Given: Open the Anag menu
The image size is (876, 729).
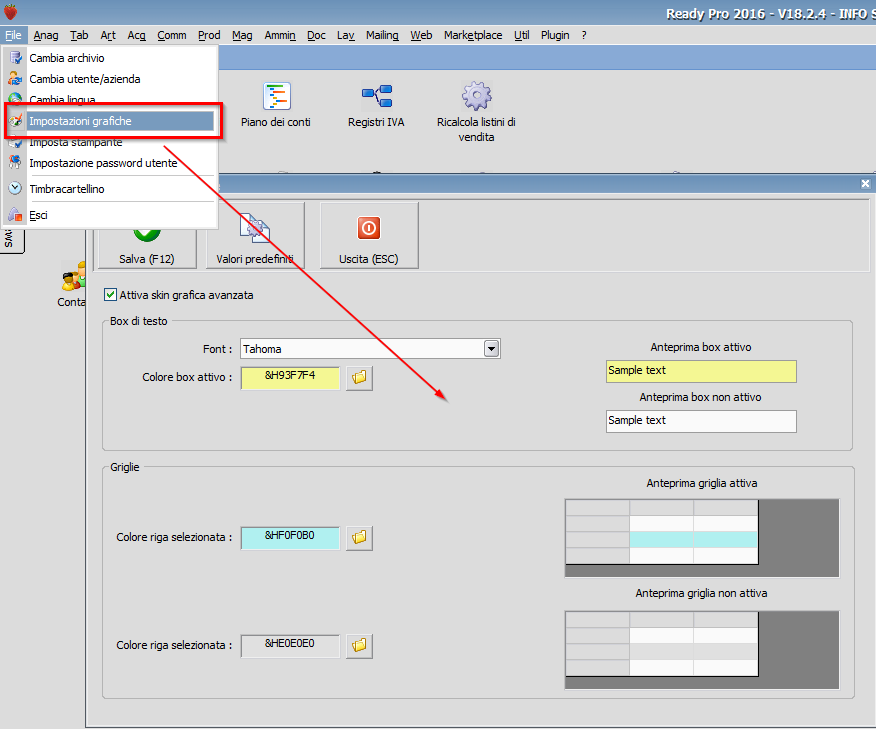Looking at the screenshot, I should (x=46, y=35).
